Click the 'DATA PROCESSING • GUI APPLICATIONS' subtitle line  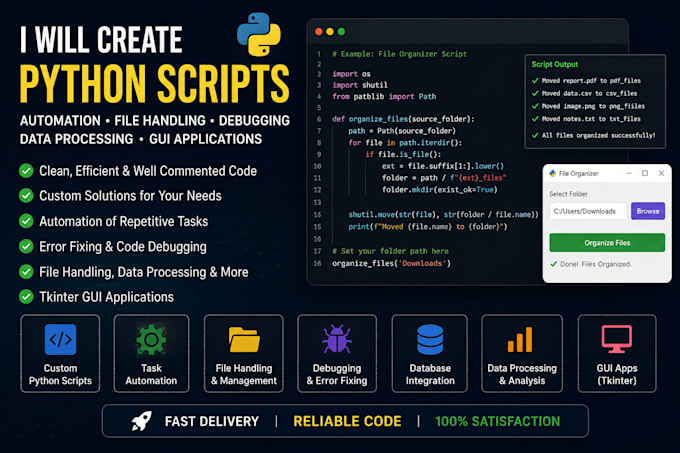pos(141,139)
